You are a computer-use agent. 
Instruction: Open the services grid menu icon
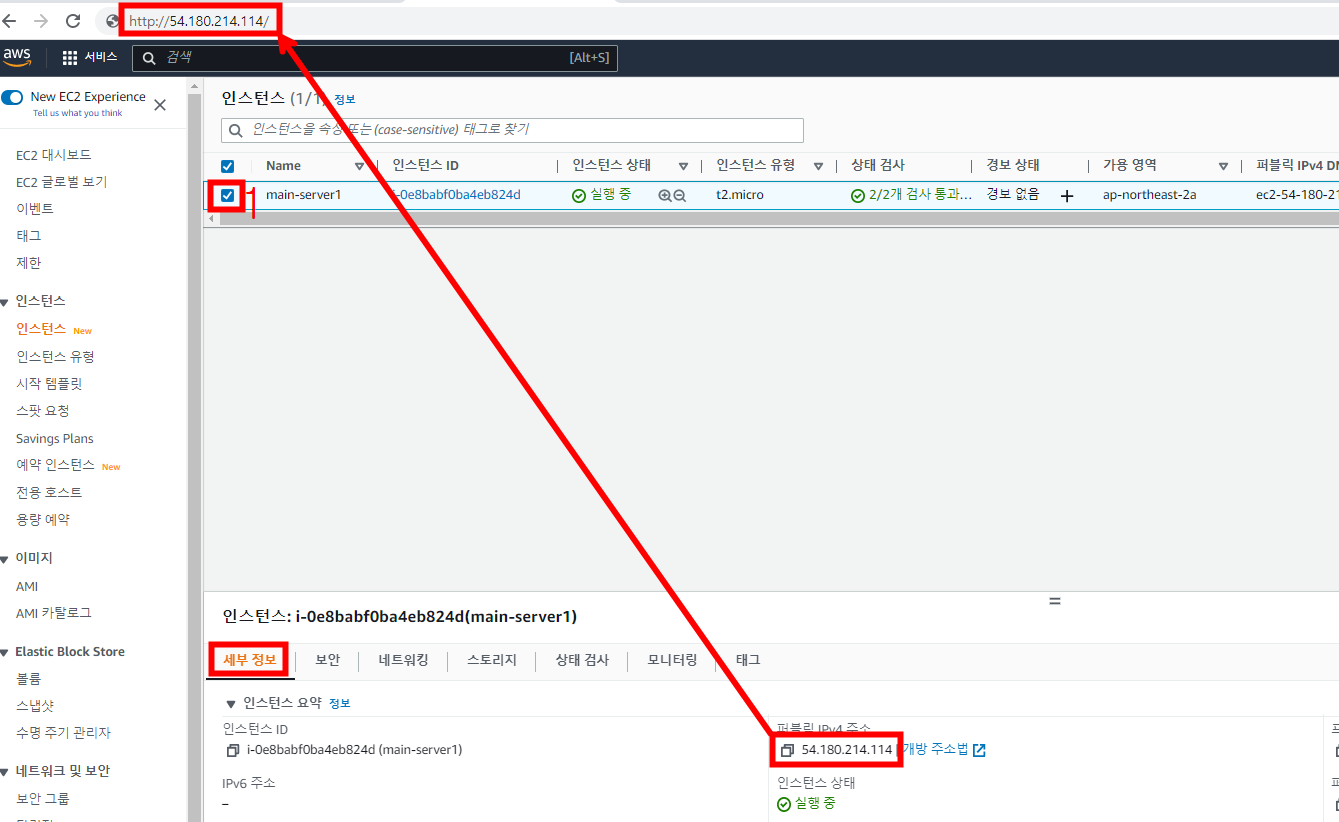pos(70,58)
